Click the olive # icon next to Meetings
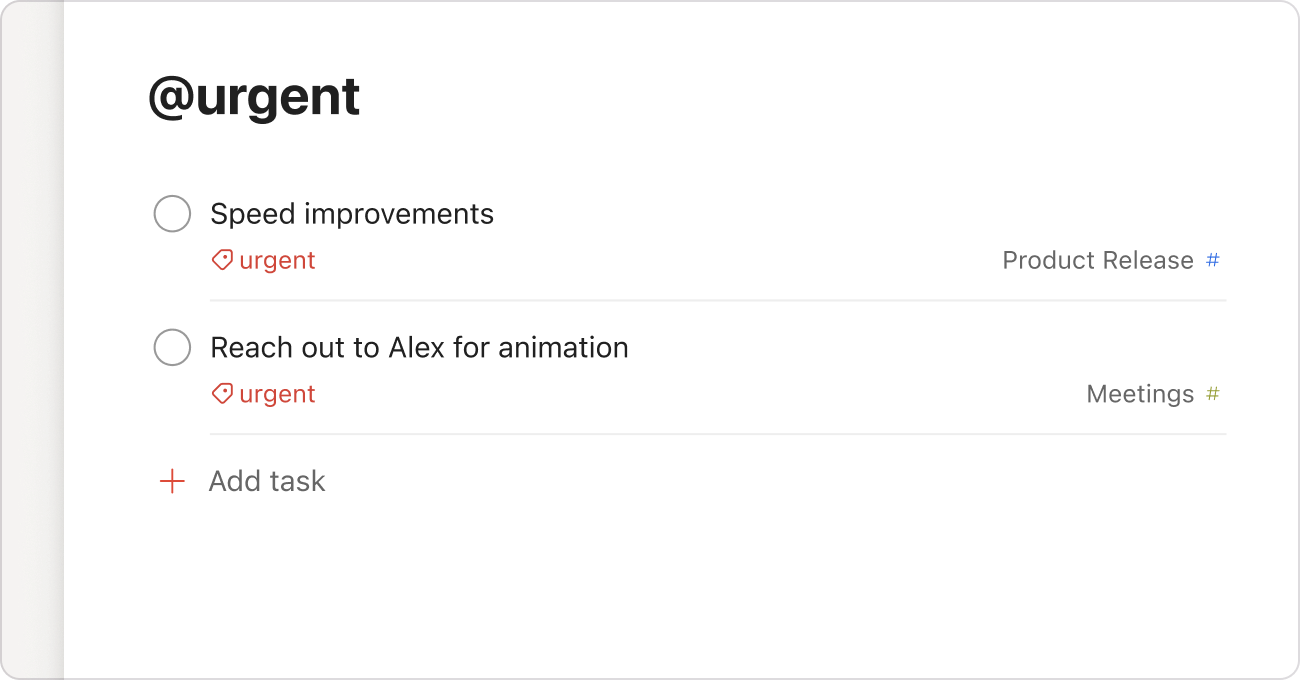The height and width of the screenshot is (680, 1300). (x=1211, y=394)
